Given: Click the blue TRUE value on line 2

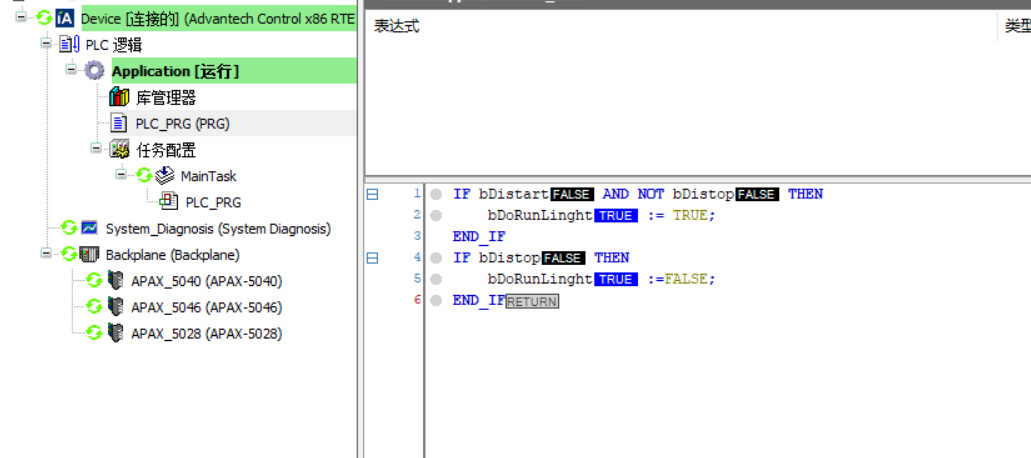Looking at the screenshot, I should [616, 216].
